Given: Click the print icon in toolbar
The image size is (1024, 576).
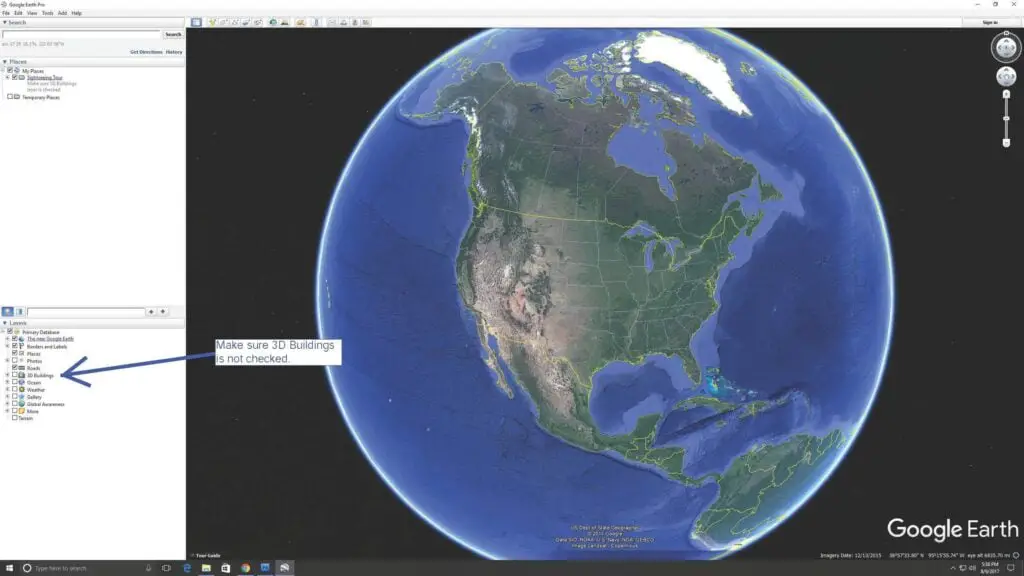Looking at the screenshot, I should click(x=345, y=22).
